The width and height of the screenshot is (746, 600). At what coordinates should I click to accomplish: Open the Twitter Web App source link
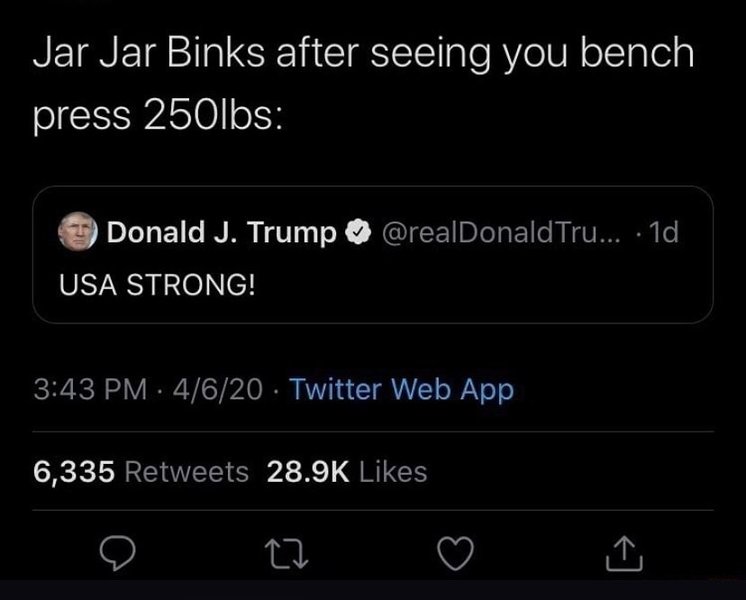400,389
